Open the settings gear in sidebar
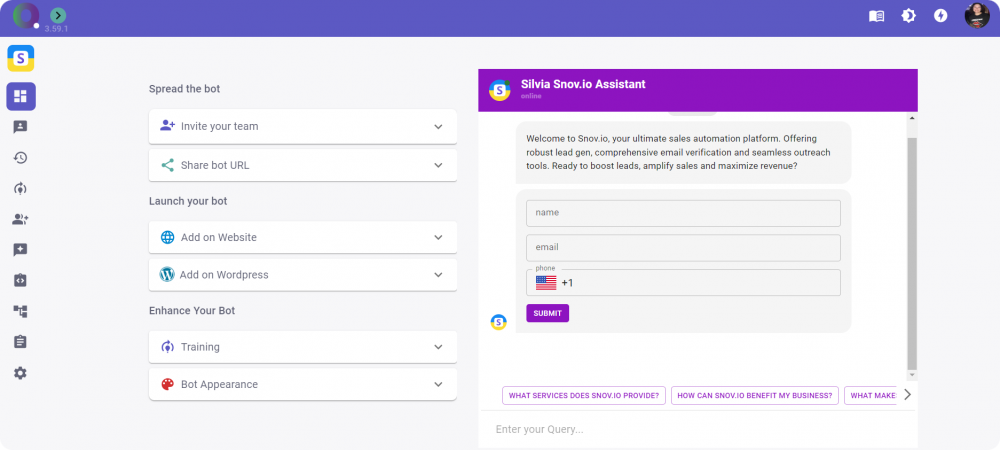Image resolution: width=1000 pixels, height=450 pixels. [x=20, y=373]
